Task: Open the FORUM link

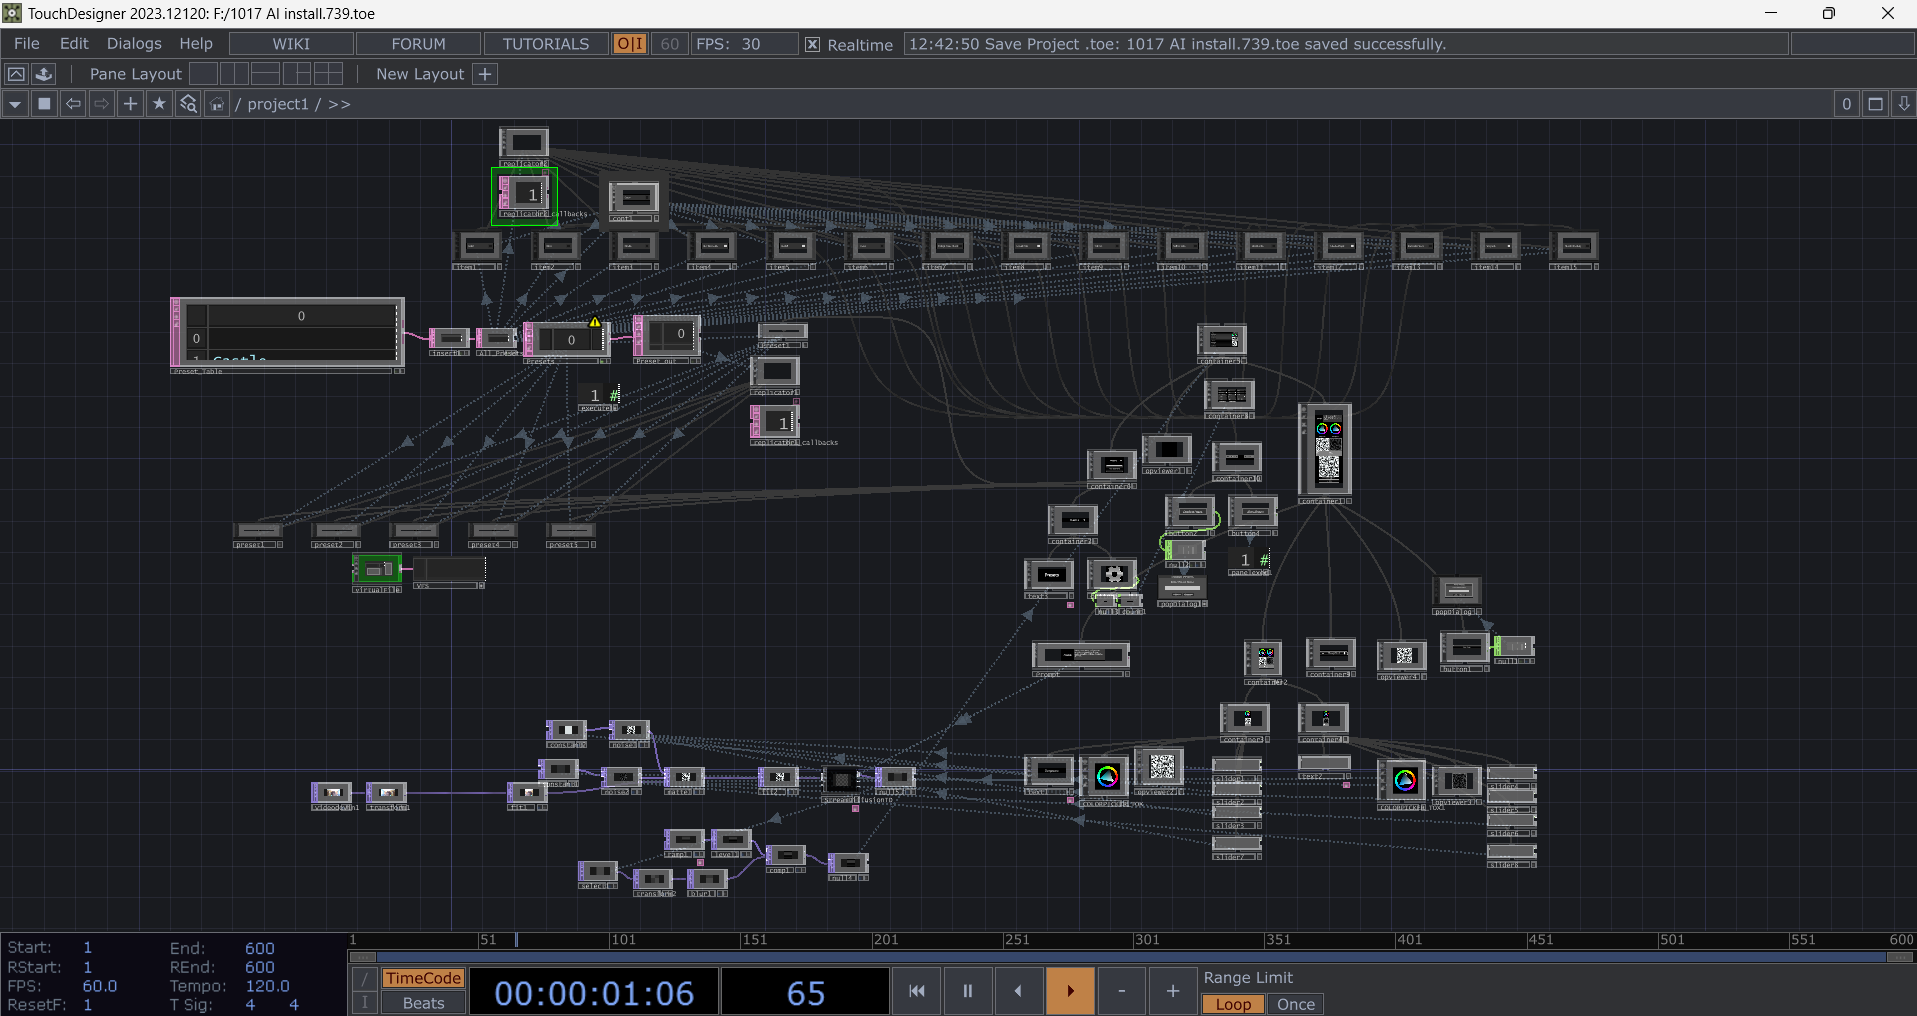Action: tap(418, 44)
